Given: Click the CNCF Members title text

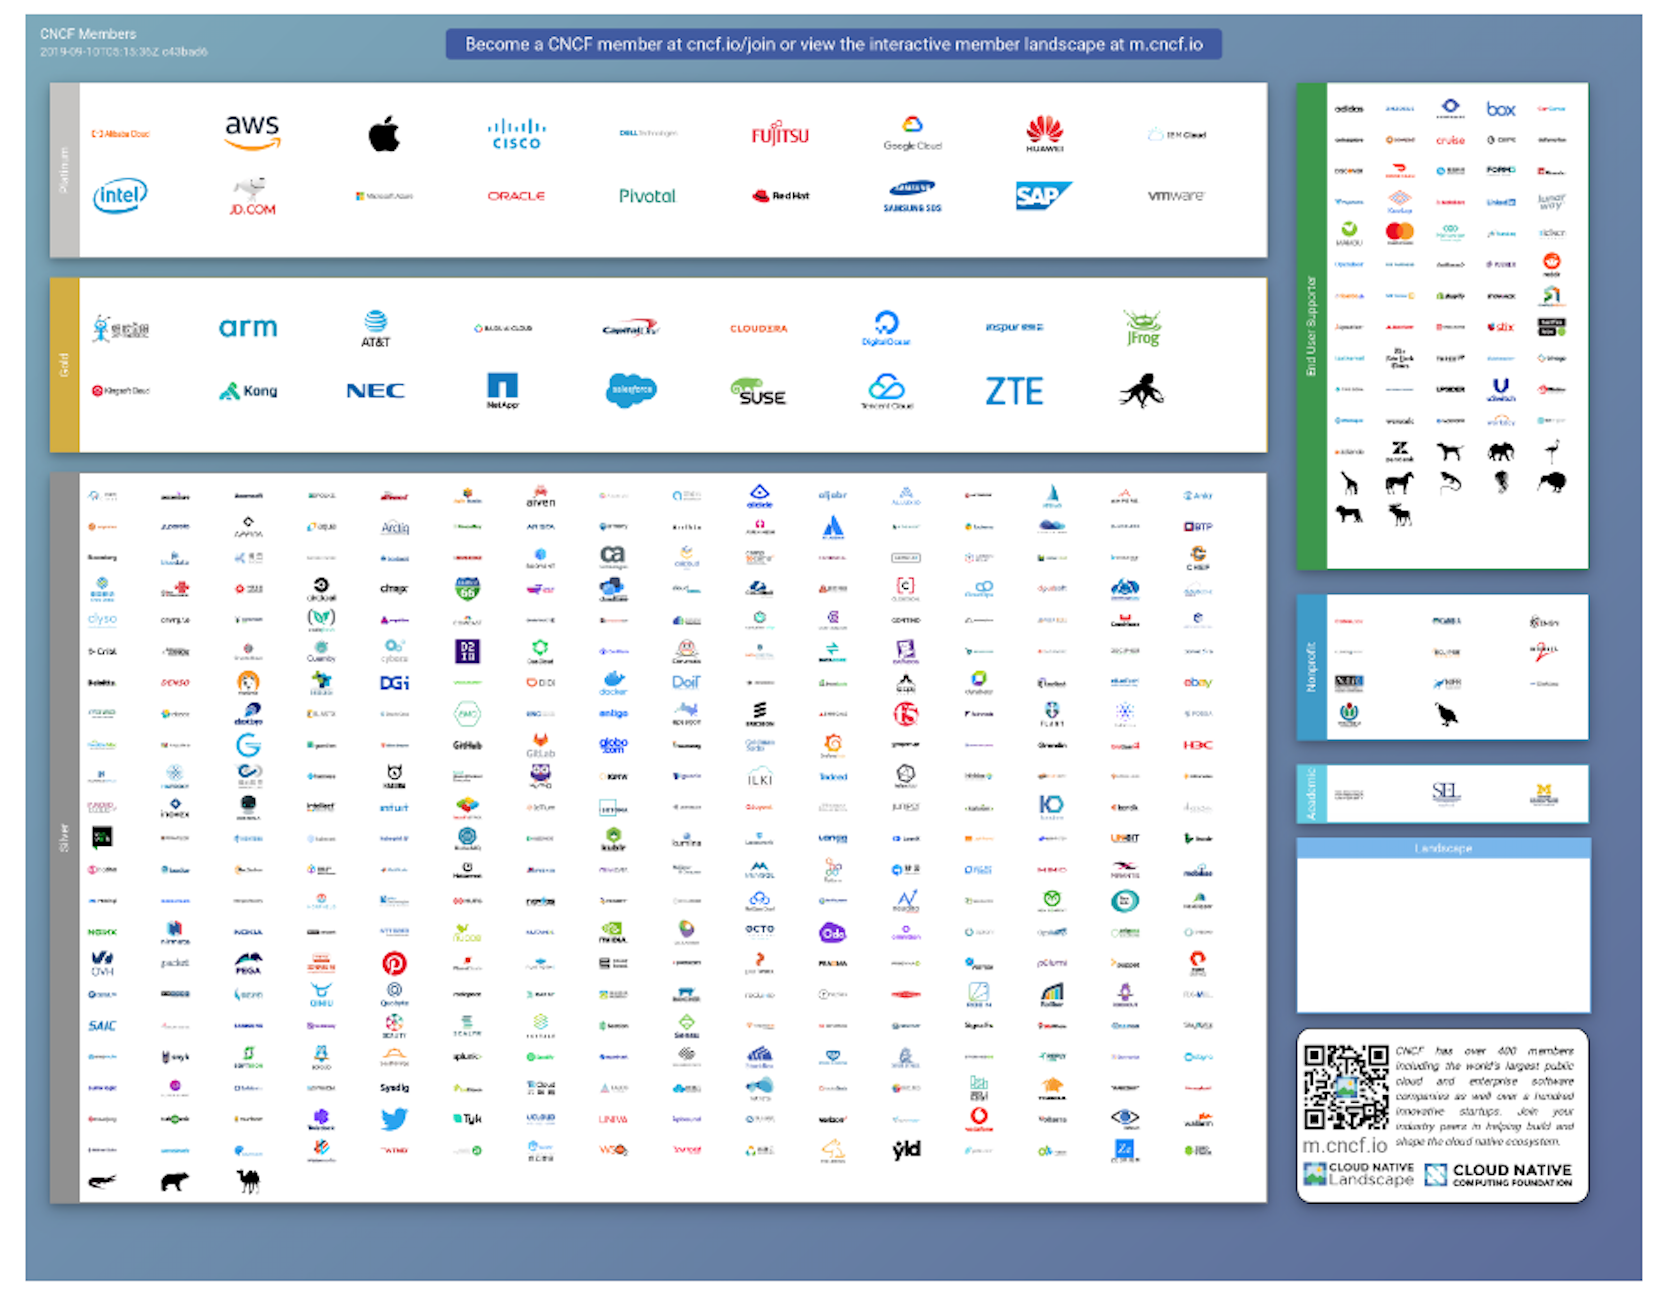Looking at the screenshot, I should (x=88, y=34).
